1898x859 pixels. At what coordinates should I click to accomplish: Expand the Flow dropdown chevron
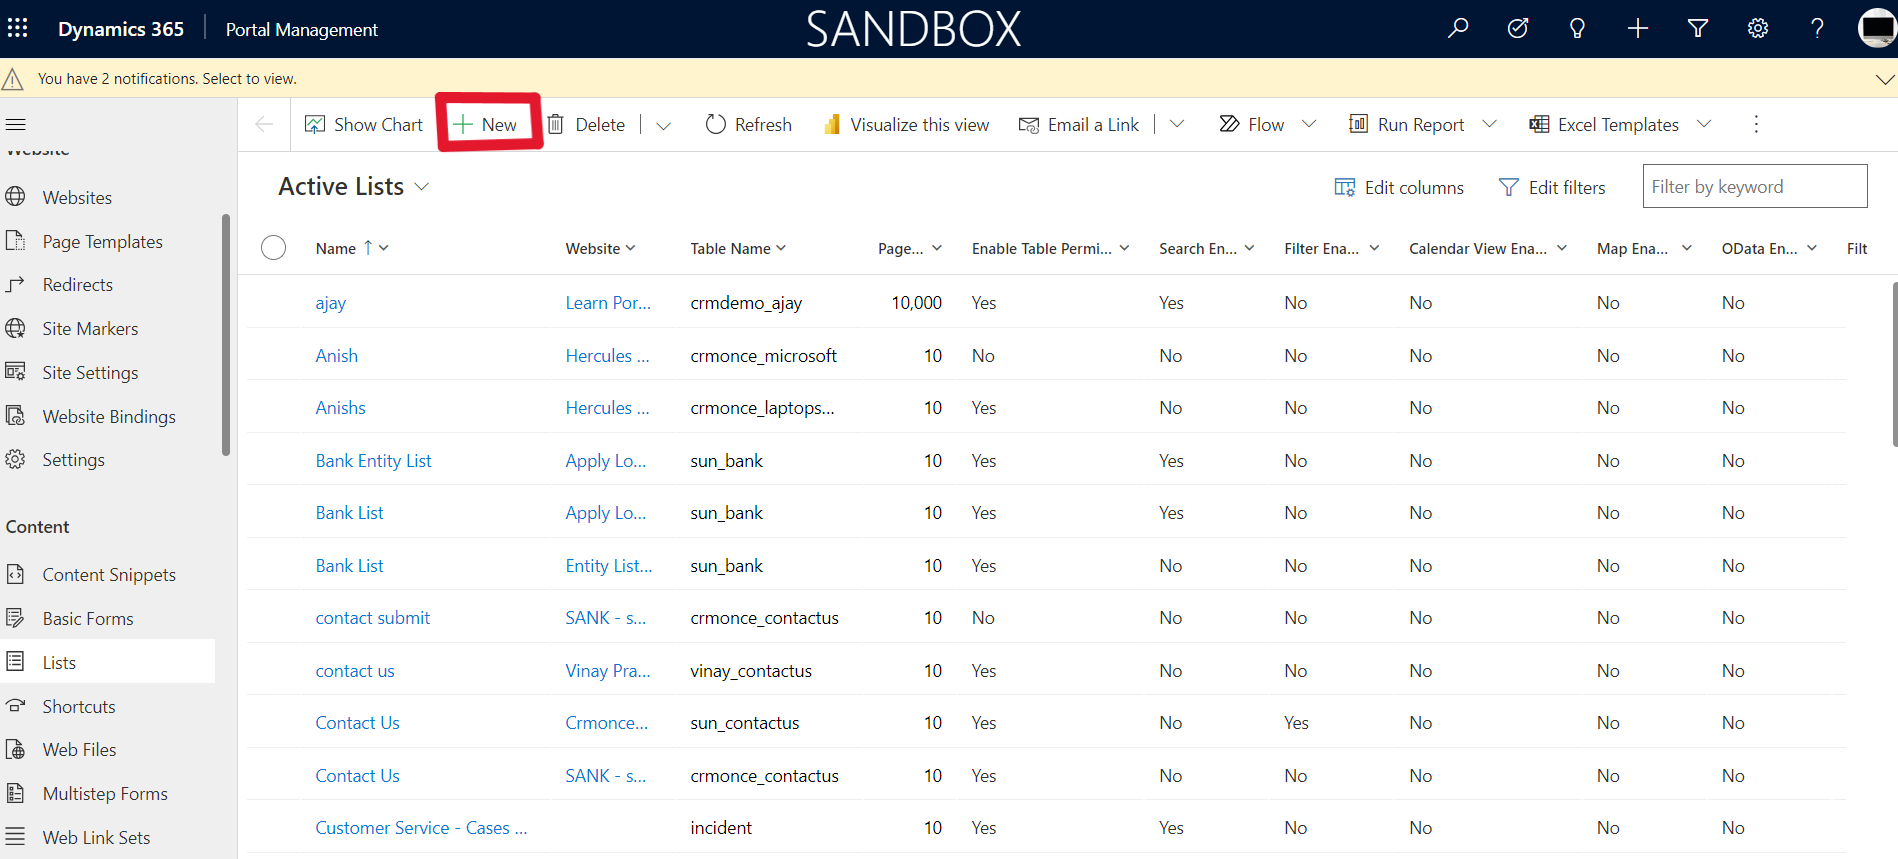[x=1309, y=124]
